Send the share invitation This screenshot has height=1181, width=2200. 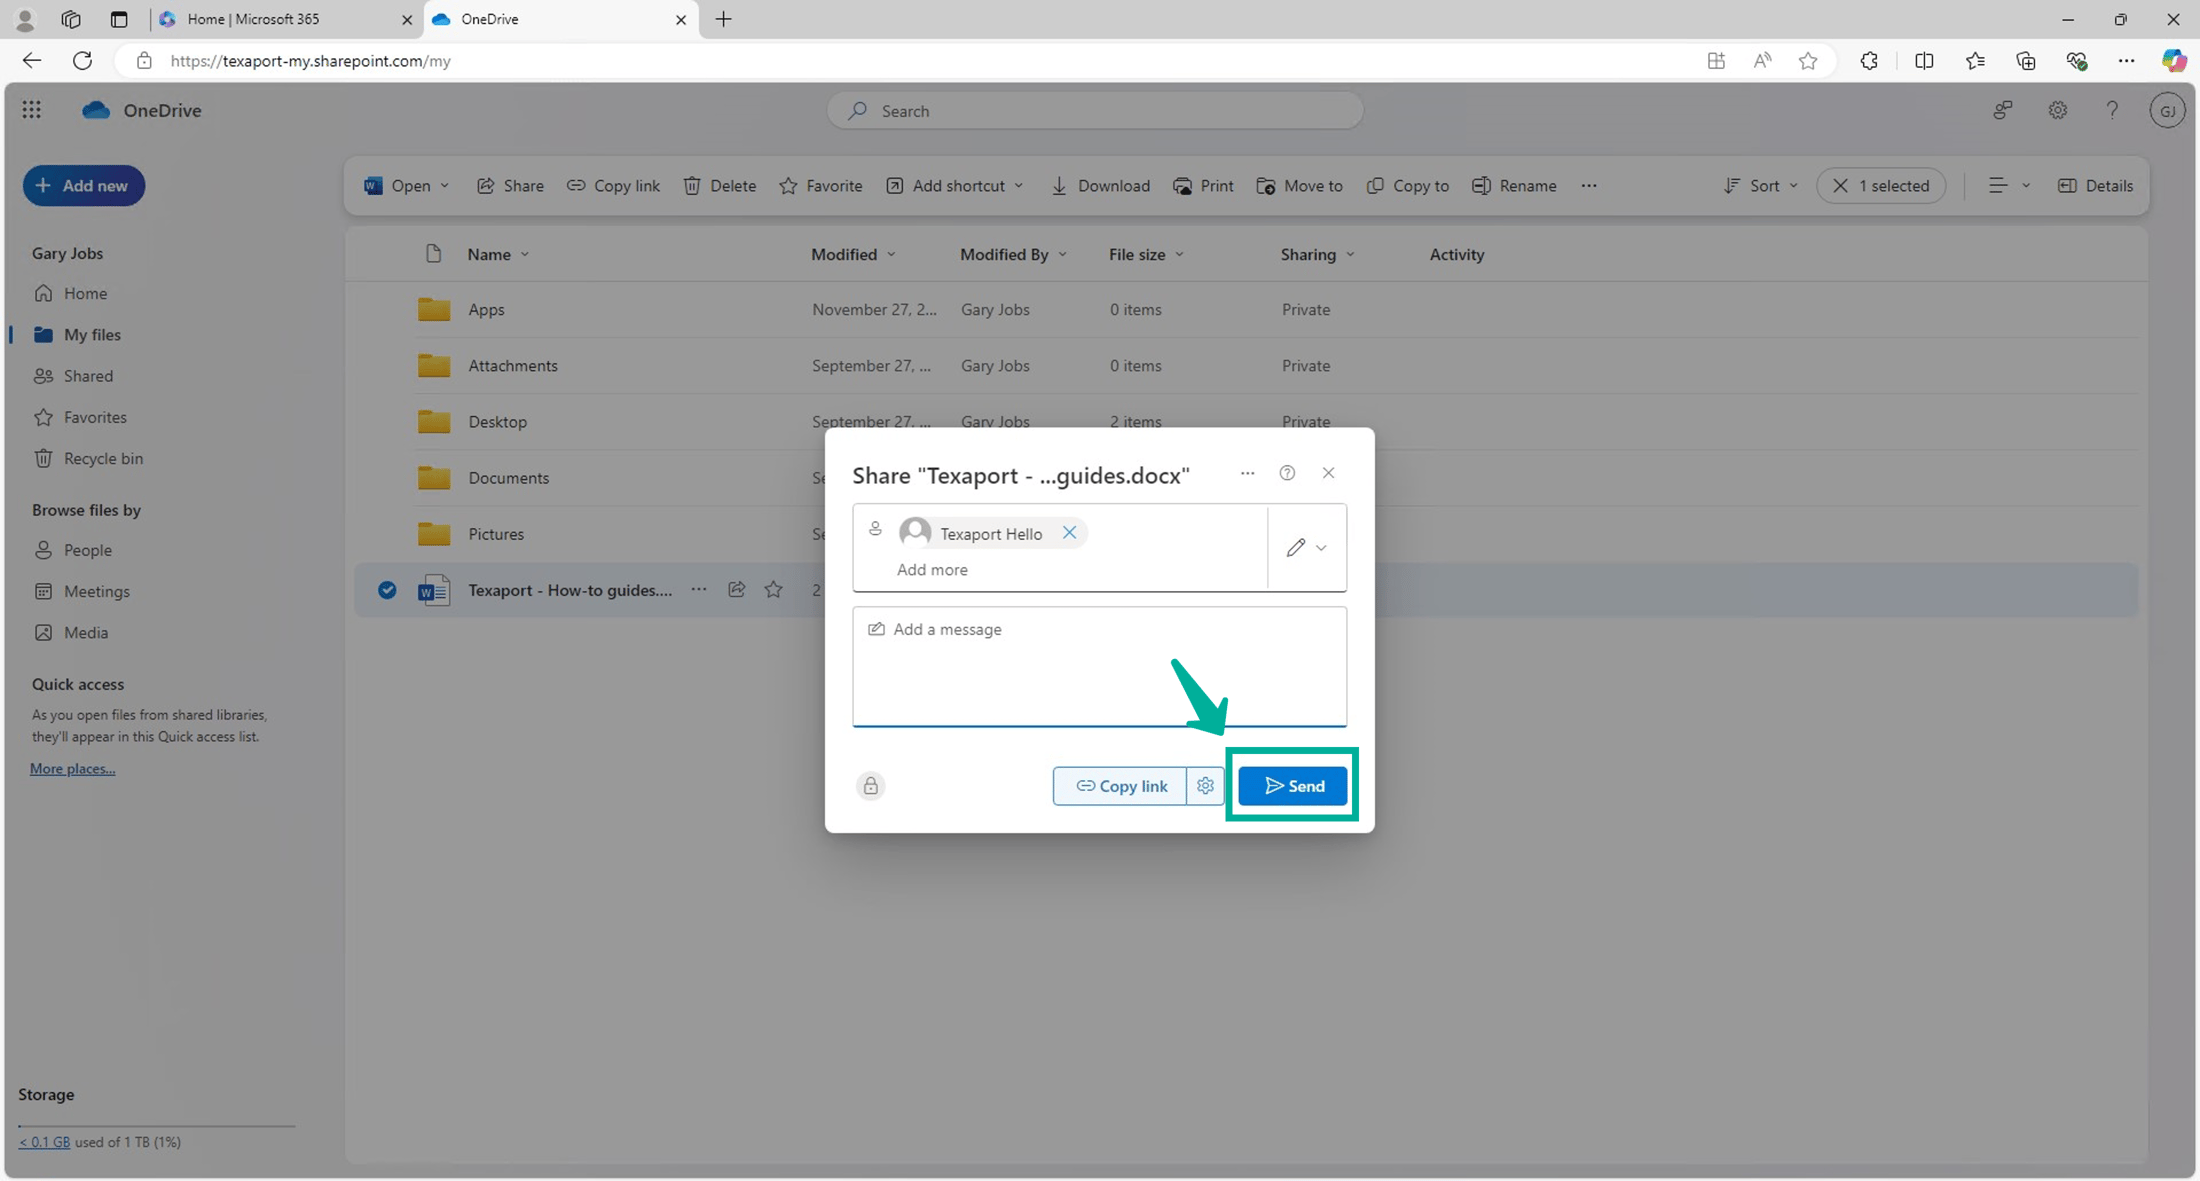coord(1292,786)
